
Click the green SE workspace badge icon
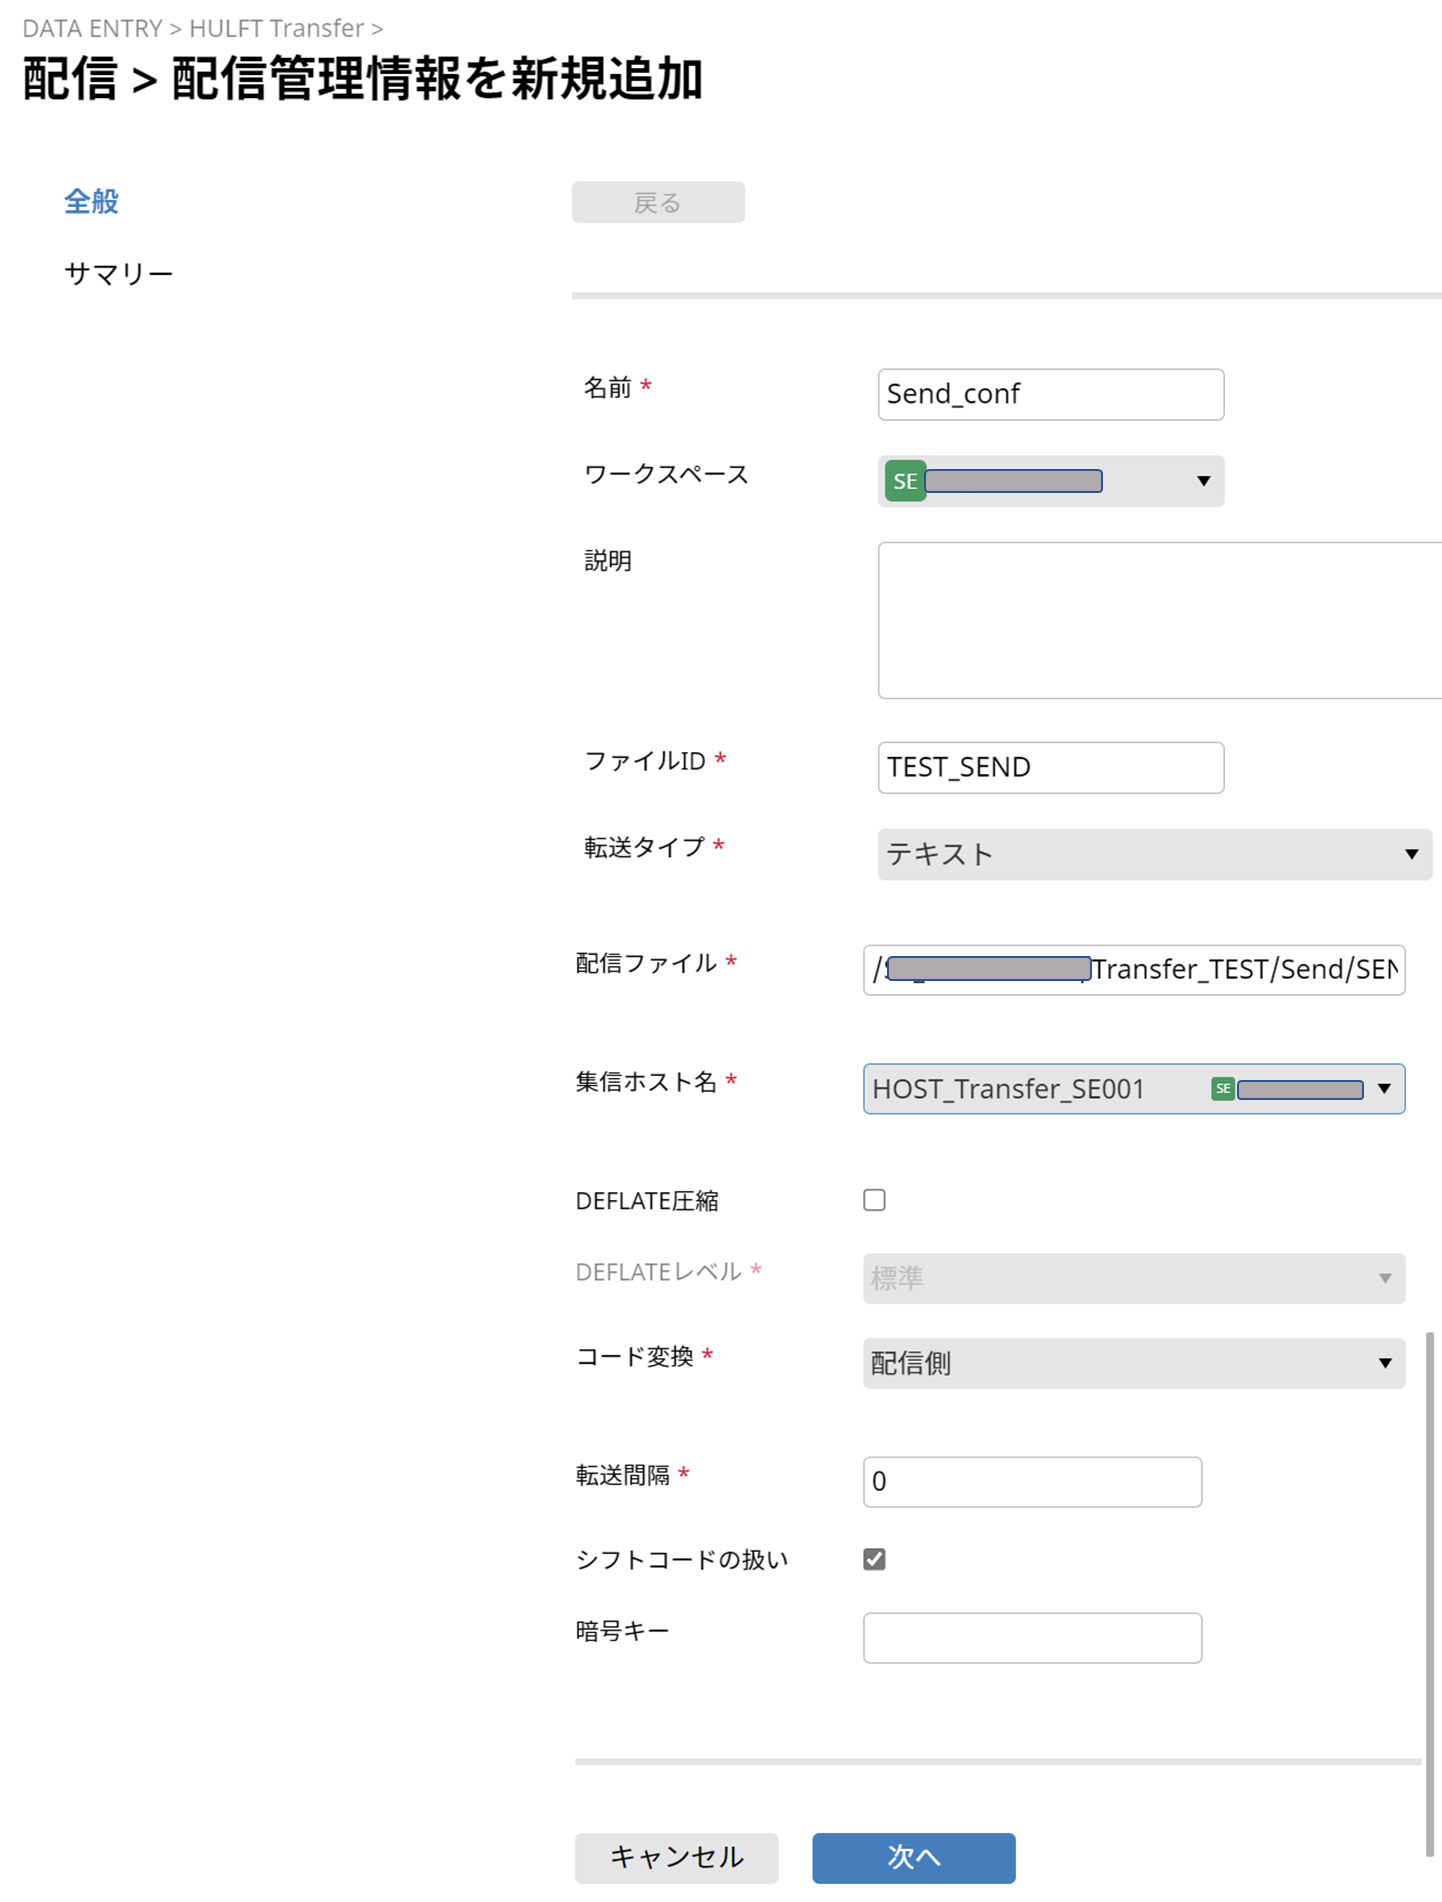pyautogui.click(x=904, y=481)
